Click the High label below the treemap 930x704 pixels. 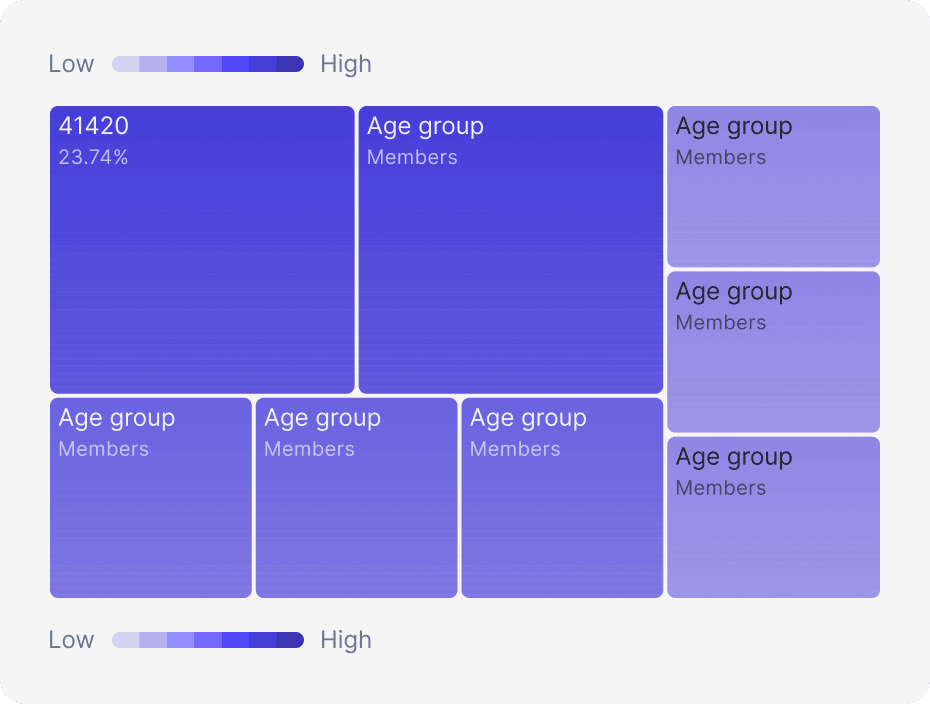346,640
